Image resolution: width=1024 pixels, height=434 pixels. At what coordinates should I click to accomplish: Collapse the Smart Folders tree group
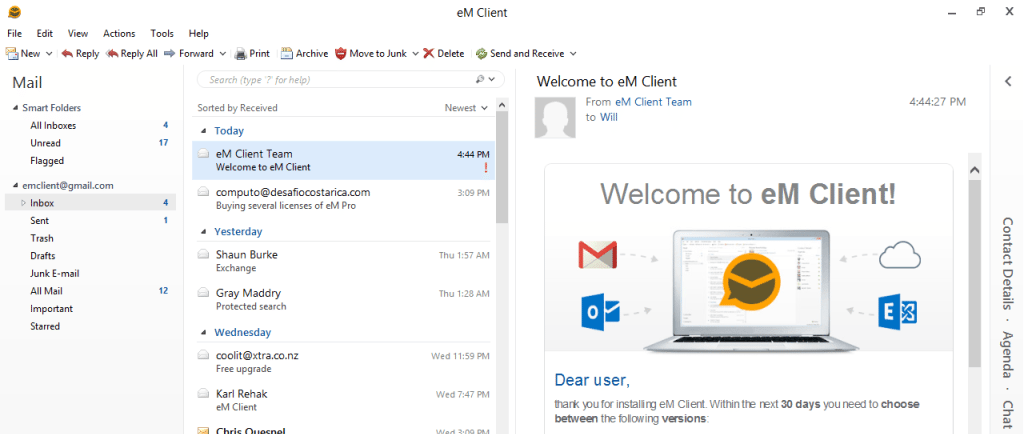[x=16, y=108]
